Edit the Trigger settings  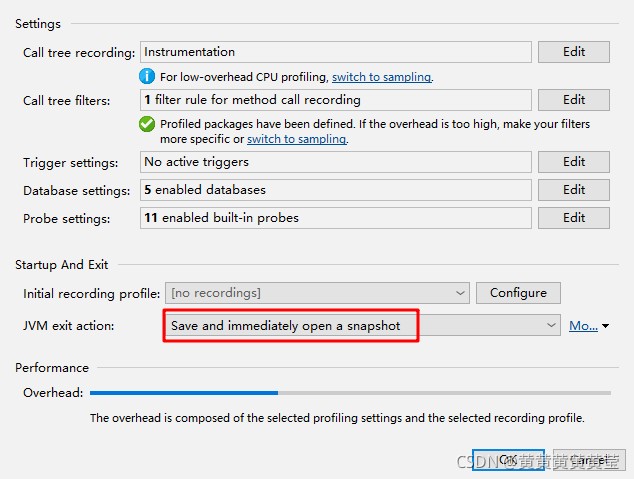[x=573, y=162]
